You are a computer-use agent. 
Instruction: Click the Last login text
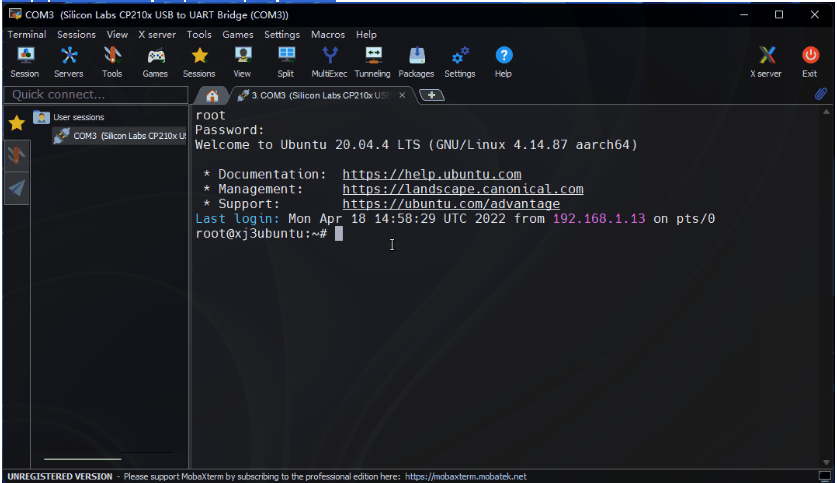pos(237,219)
